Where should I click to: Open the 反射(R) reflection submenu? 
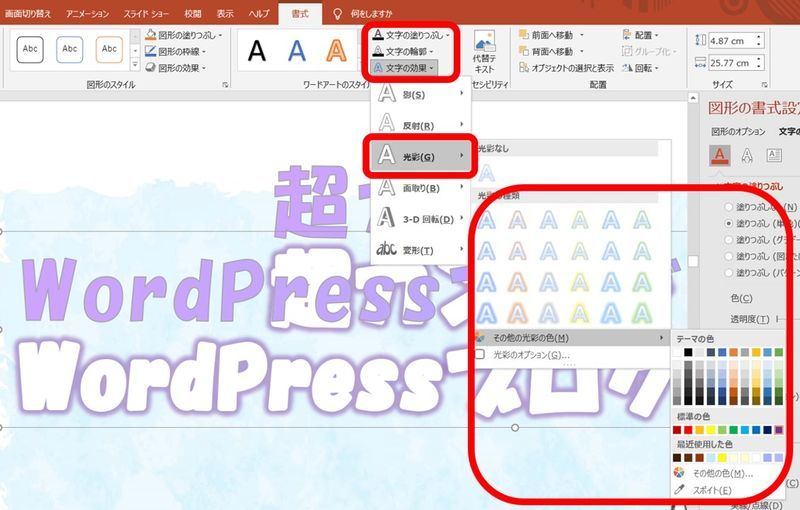pyautogui.click(x=421, y=125)
